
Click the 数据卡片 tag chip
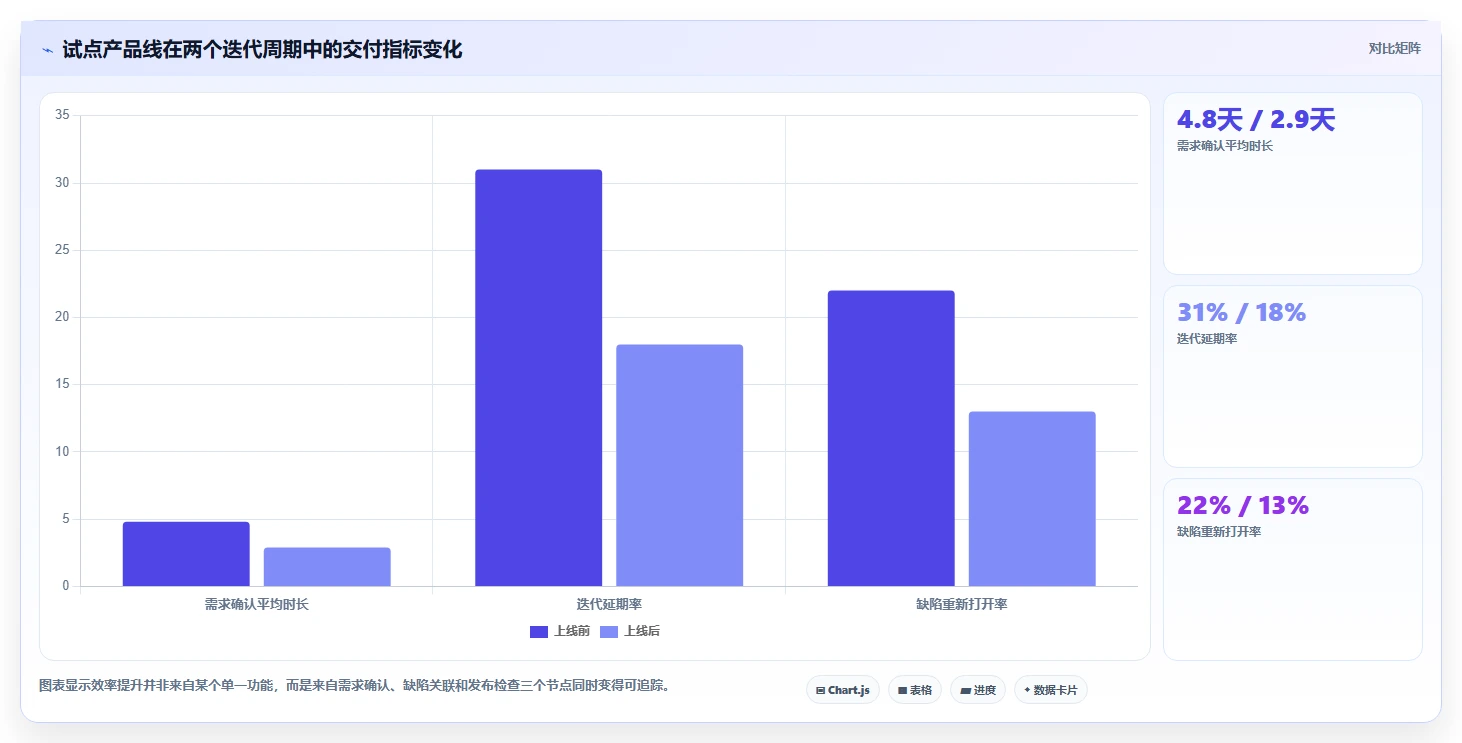[x=1051, y=690]
